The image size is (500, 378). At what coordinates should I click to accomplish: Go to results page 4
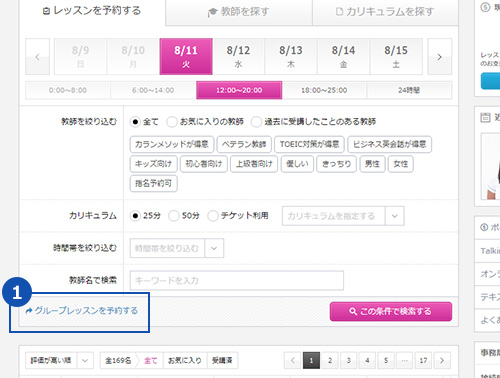[367, 361]
